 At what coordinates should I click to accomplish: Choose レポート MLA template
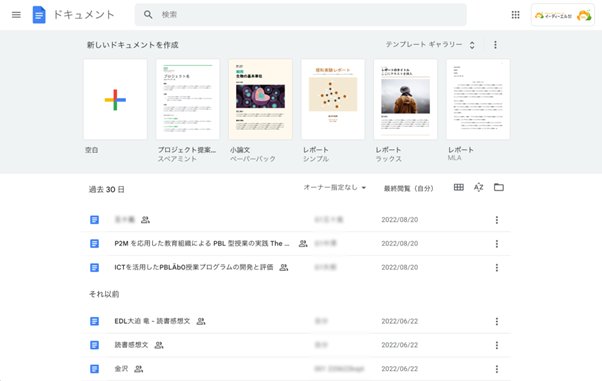478,99
